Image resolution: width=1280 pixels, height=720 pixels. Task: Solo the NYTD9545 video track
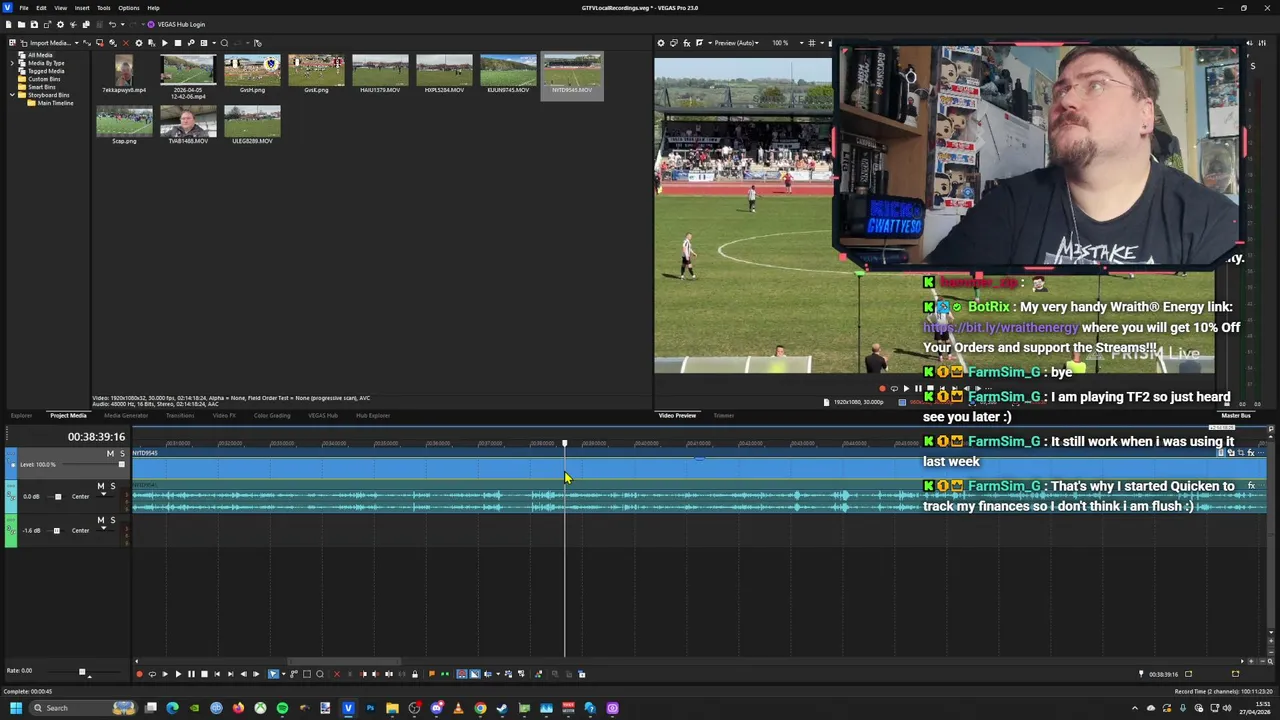(x=122, y=454)
